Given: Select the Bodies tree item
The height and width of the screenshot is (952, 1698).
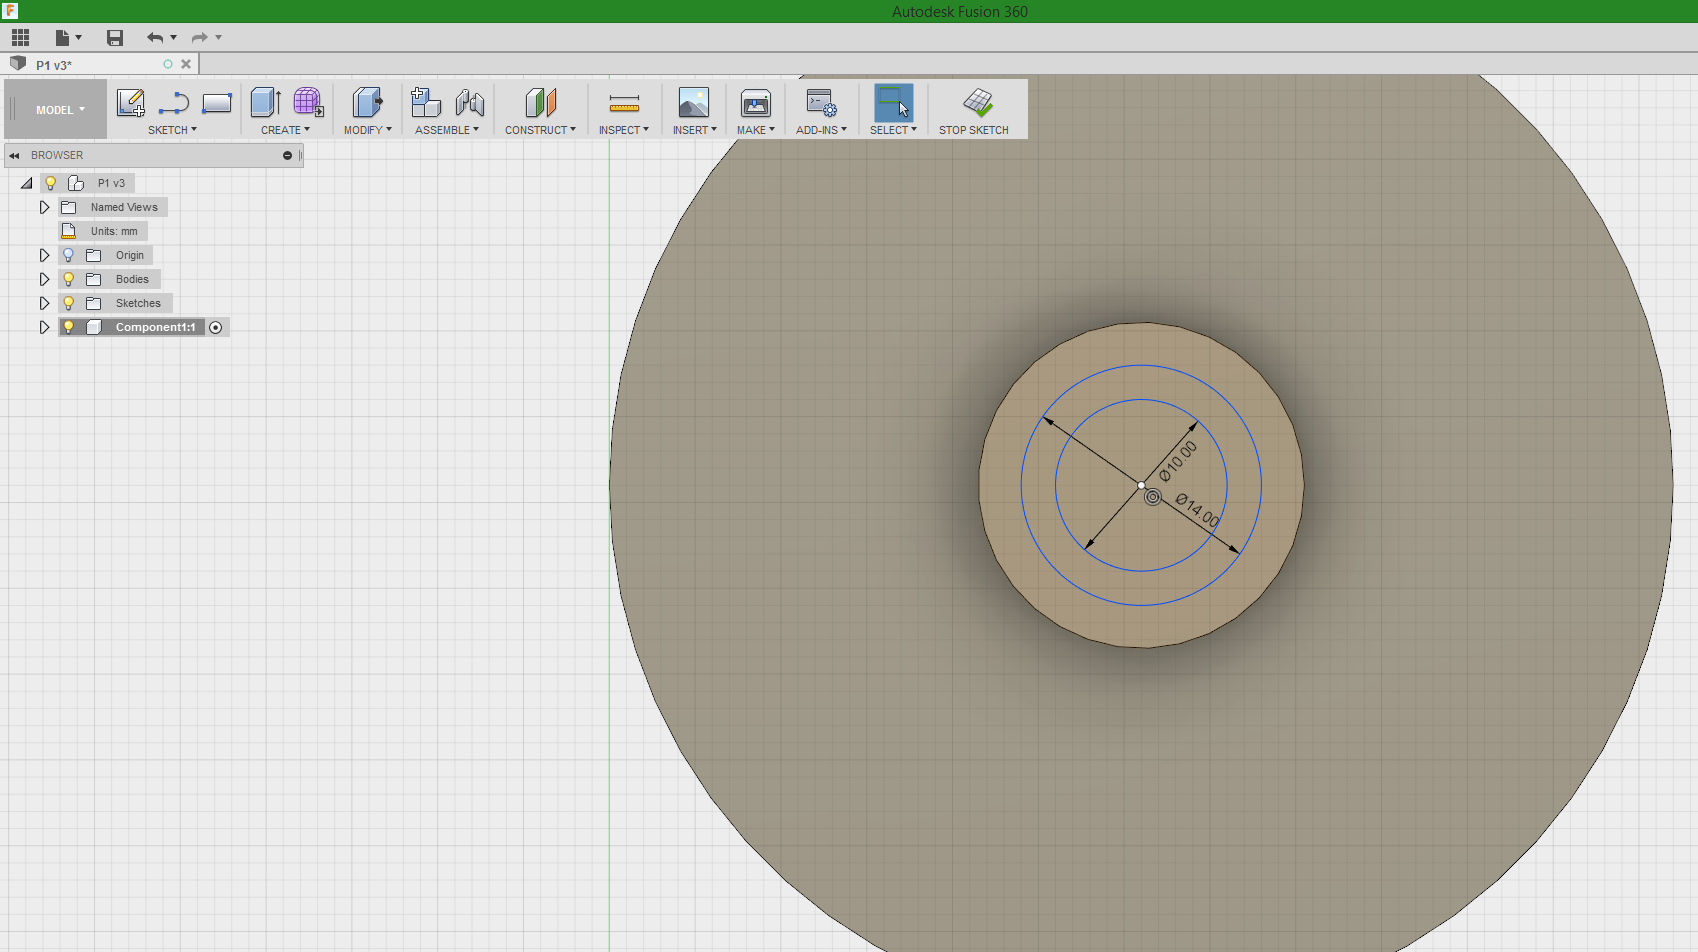Looking at the screenshot, I should [132, 279].
